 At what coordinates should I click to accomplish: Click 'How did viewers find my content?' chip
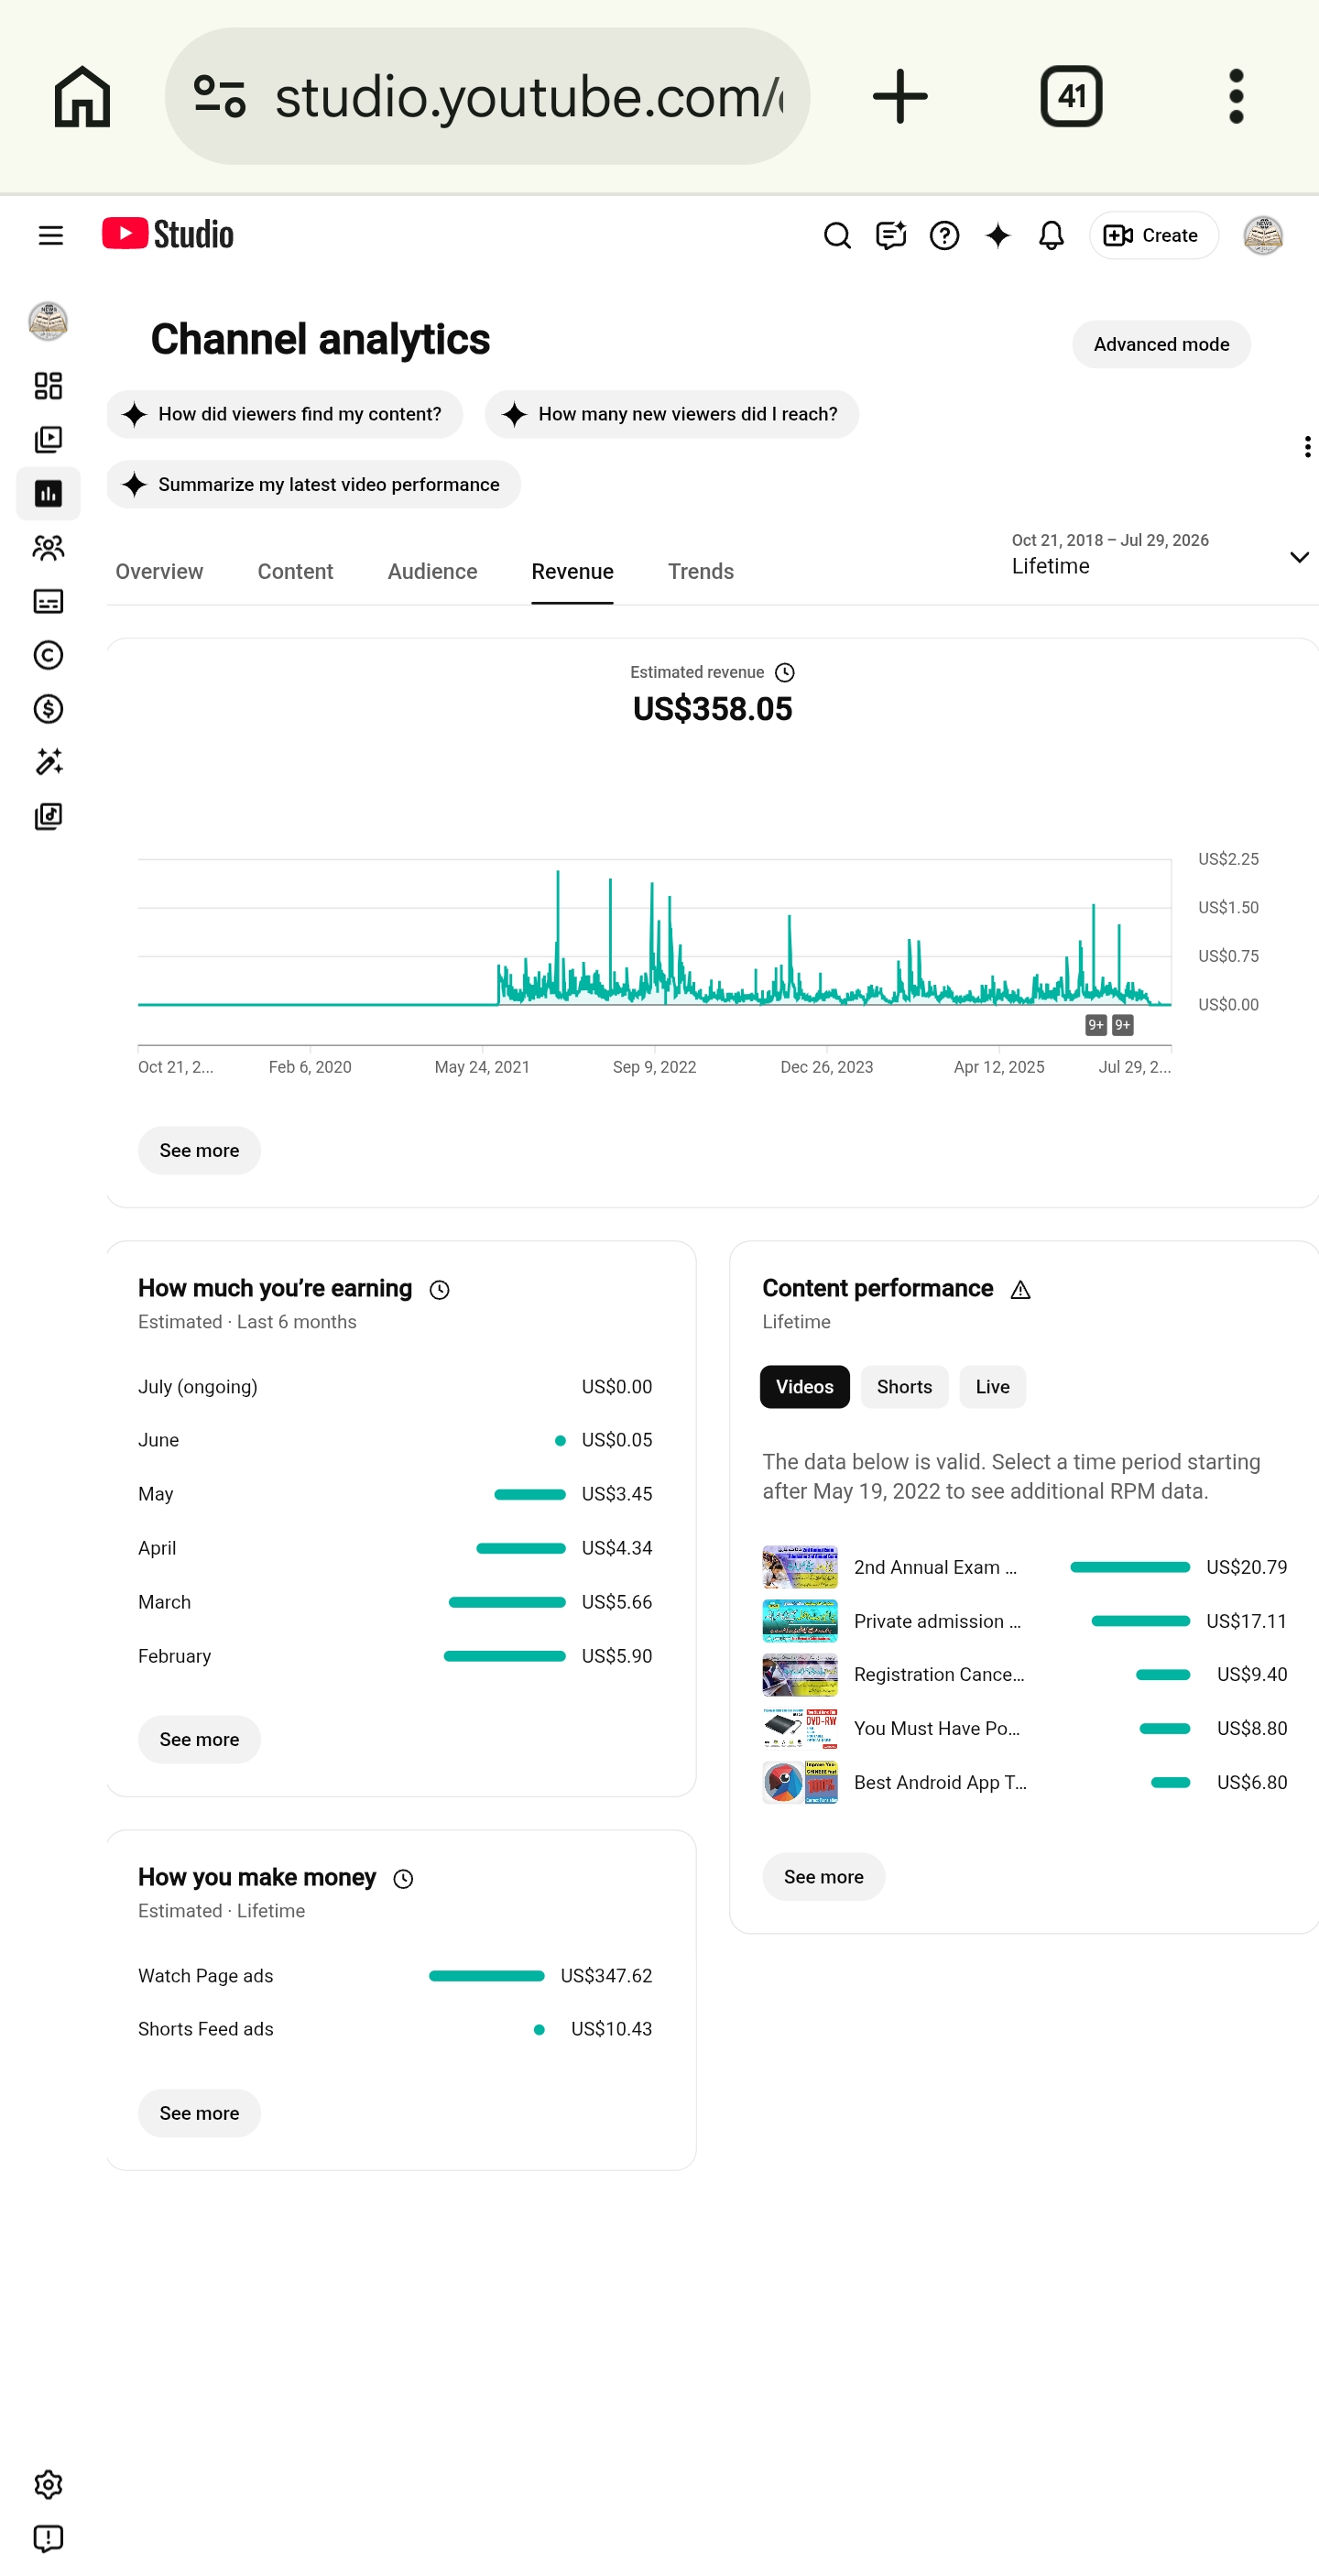[x=285, y=414]
